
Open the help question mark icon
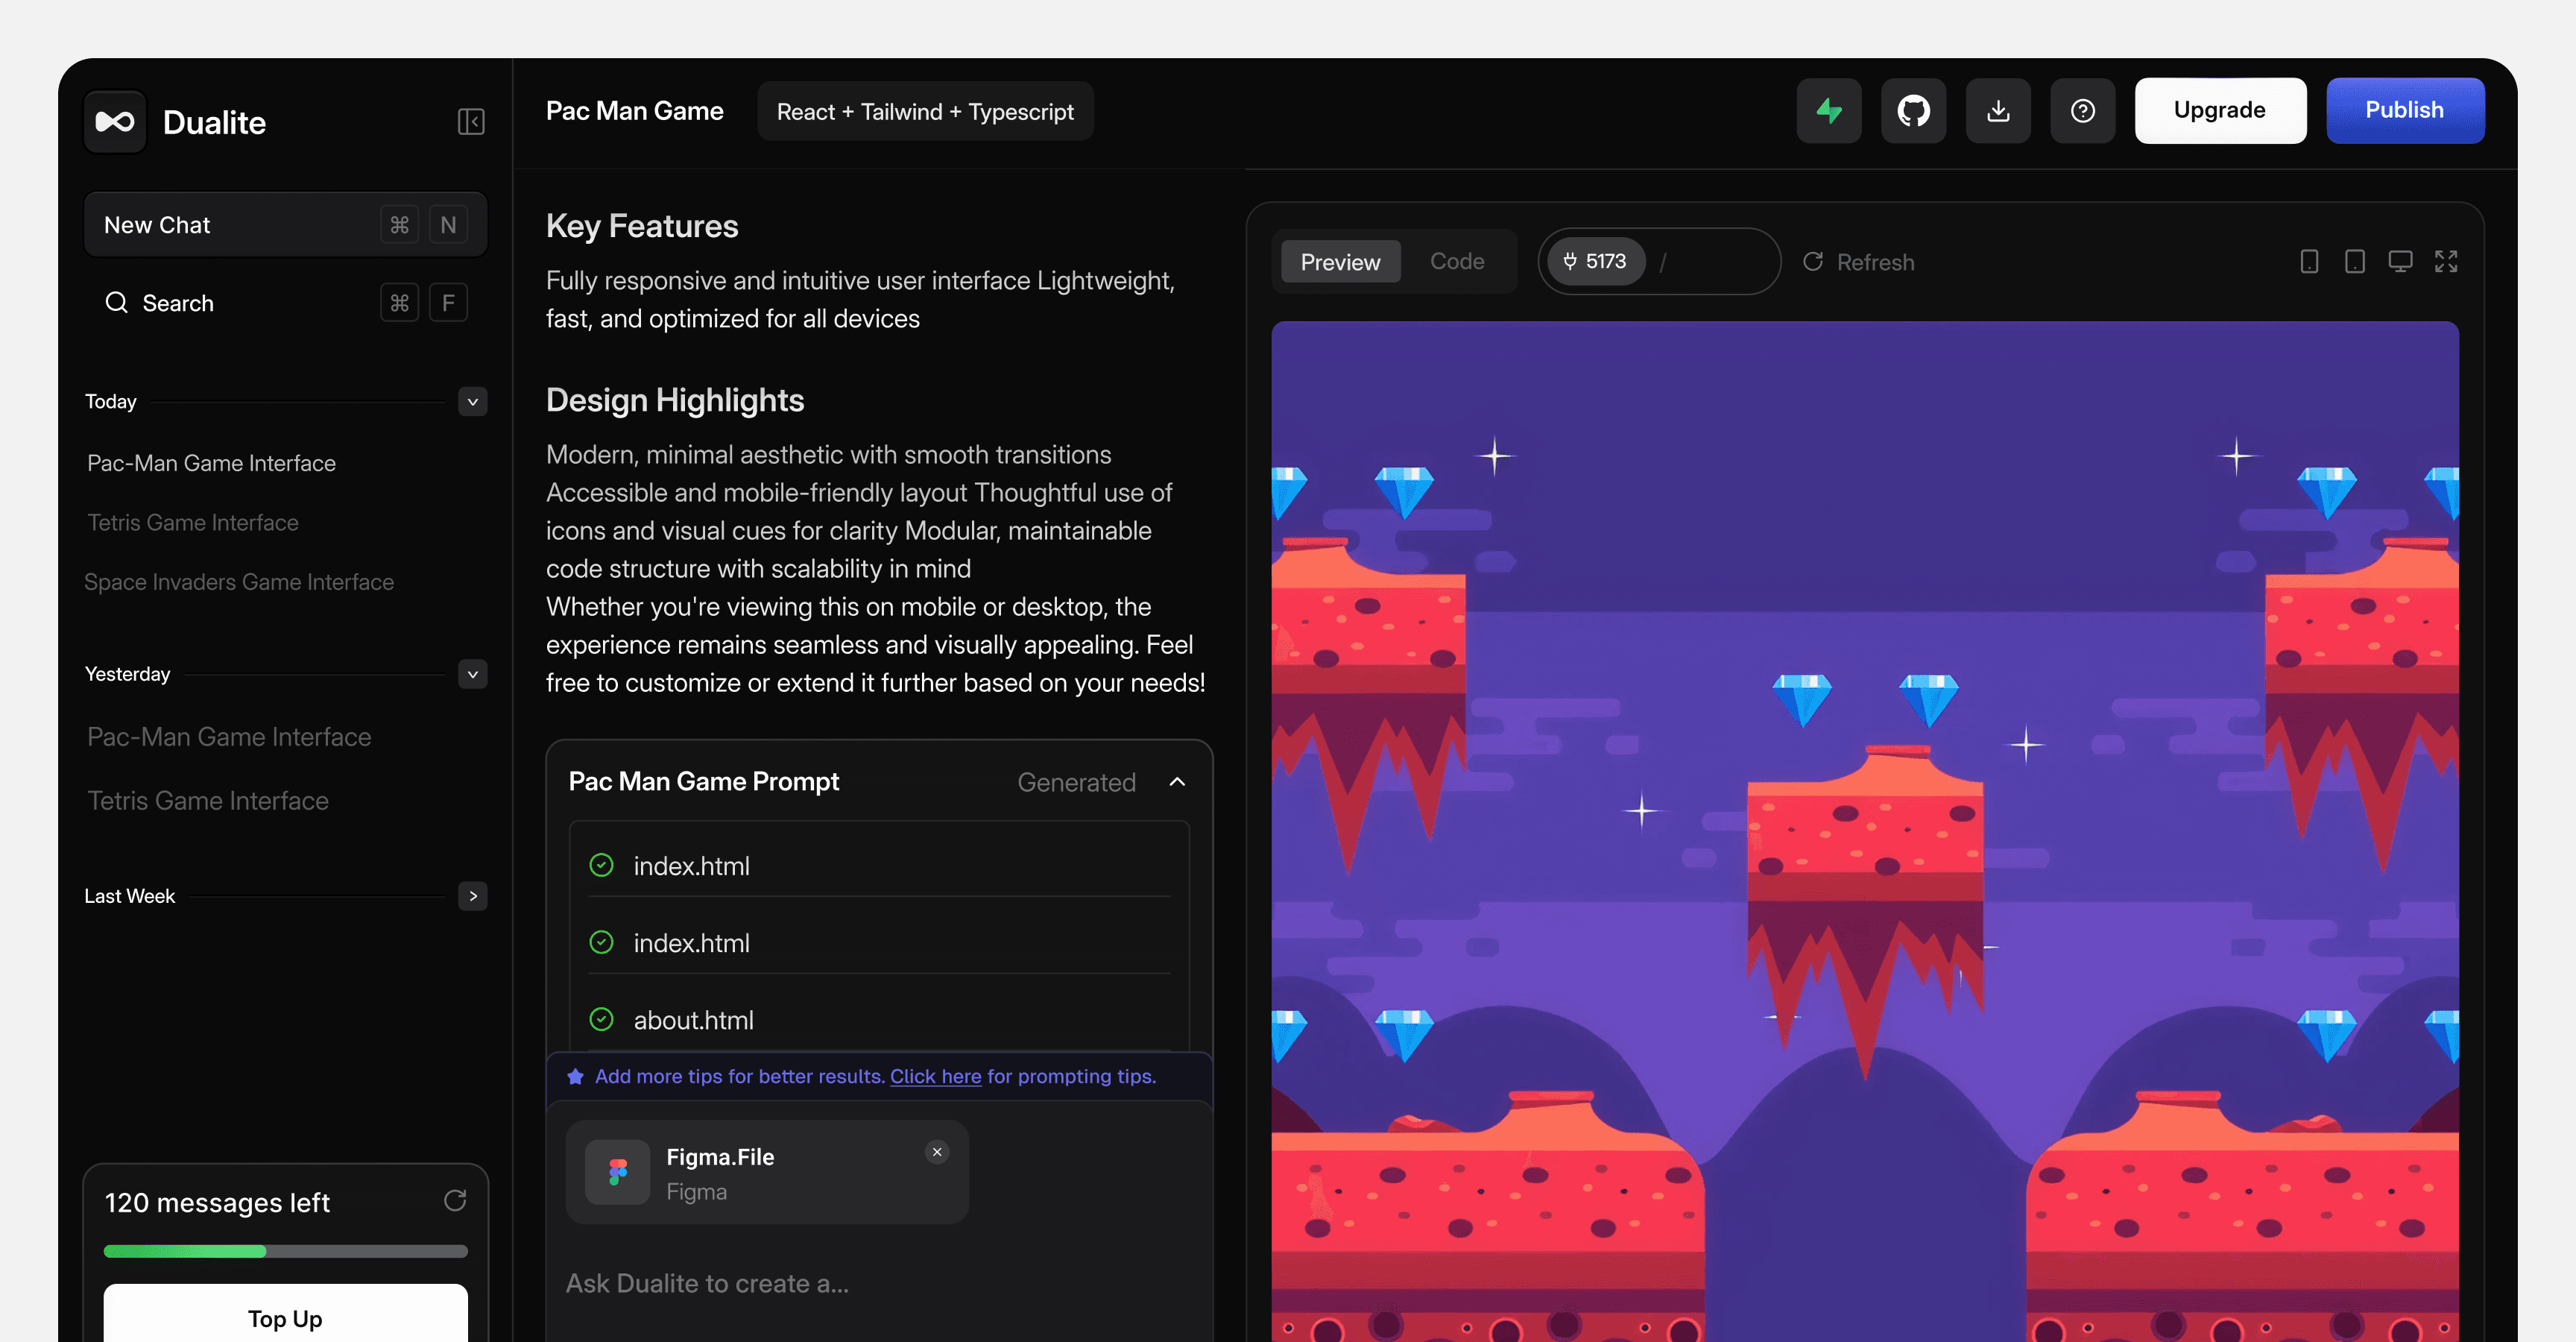click(x=2082, y=110)
